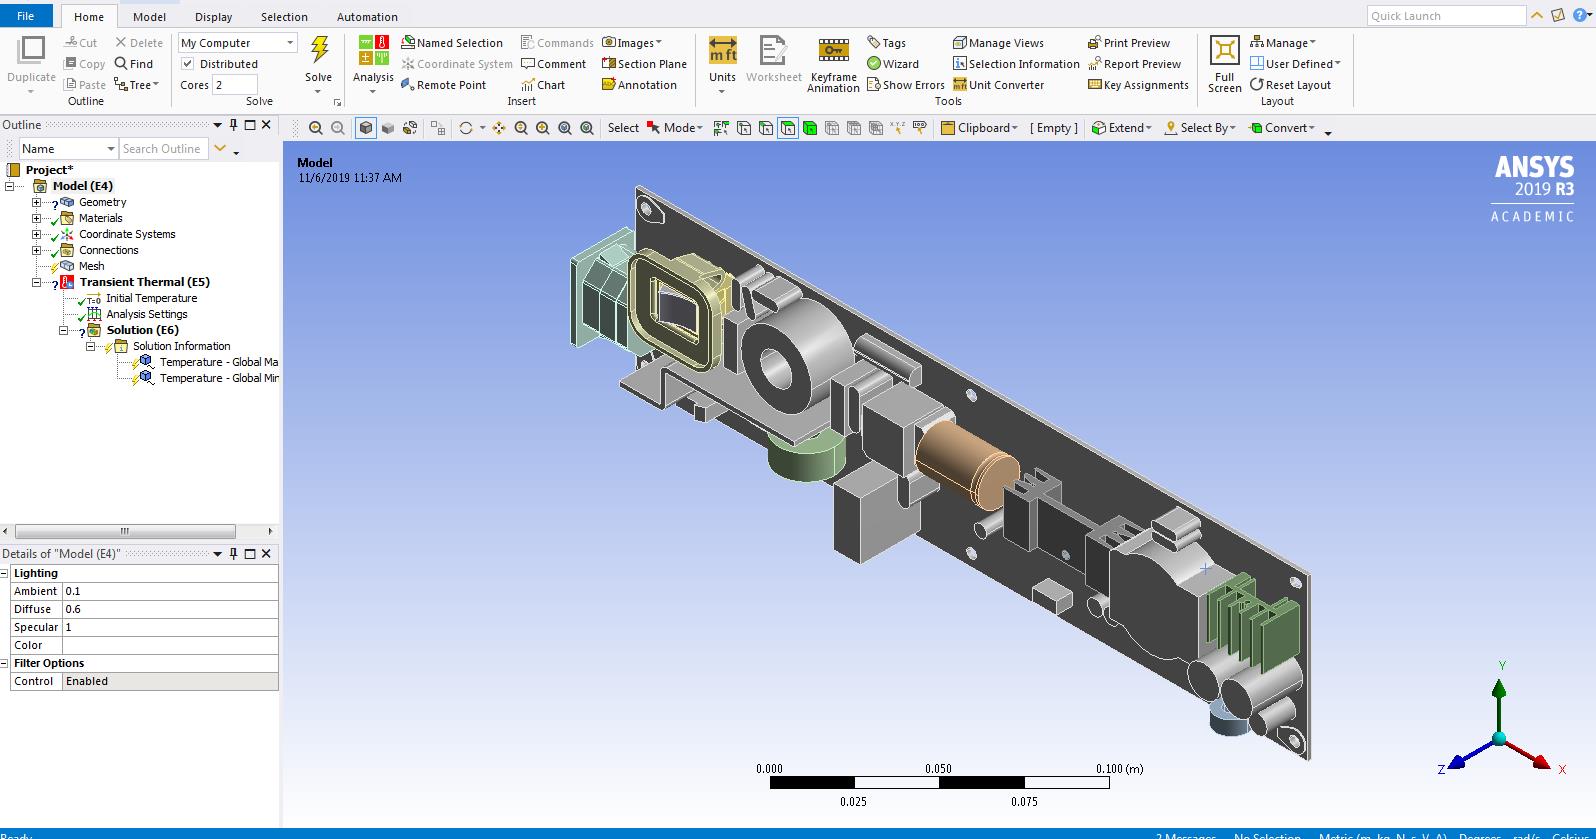Open the File menu tab
Image resolution: width=1596 pixels, height=839 pixels.
[x=26, y=16]
